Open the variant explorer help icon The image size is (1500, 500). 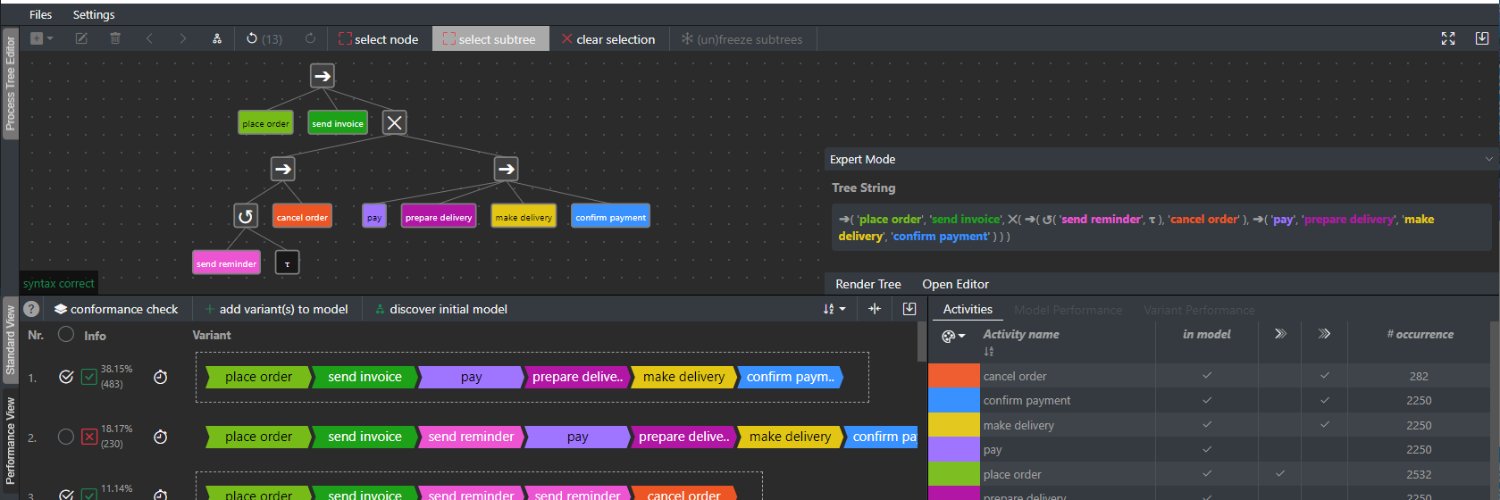tap(31, 309)
